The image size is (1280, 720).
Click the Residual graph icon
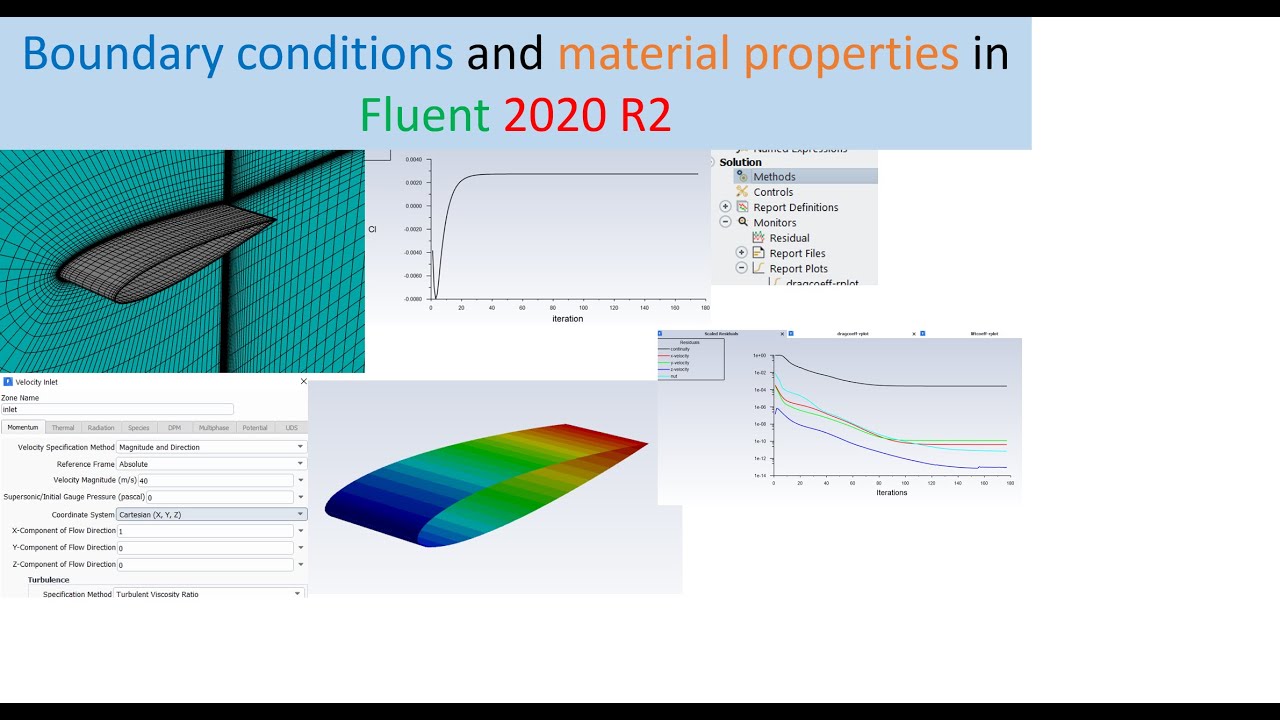click(758, 238)
